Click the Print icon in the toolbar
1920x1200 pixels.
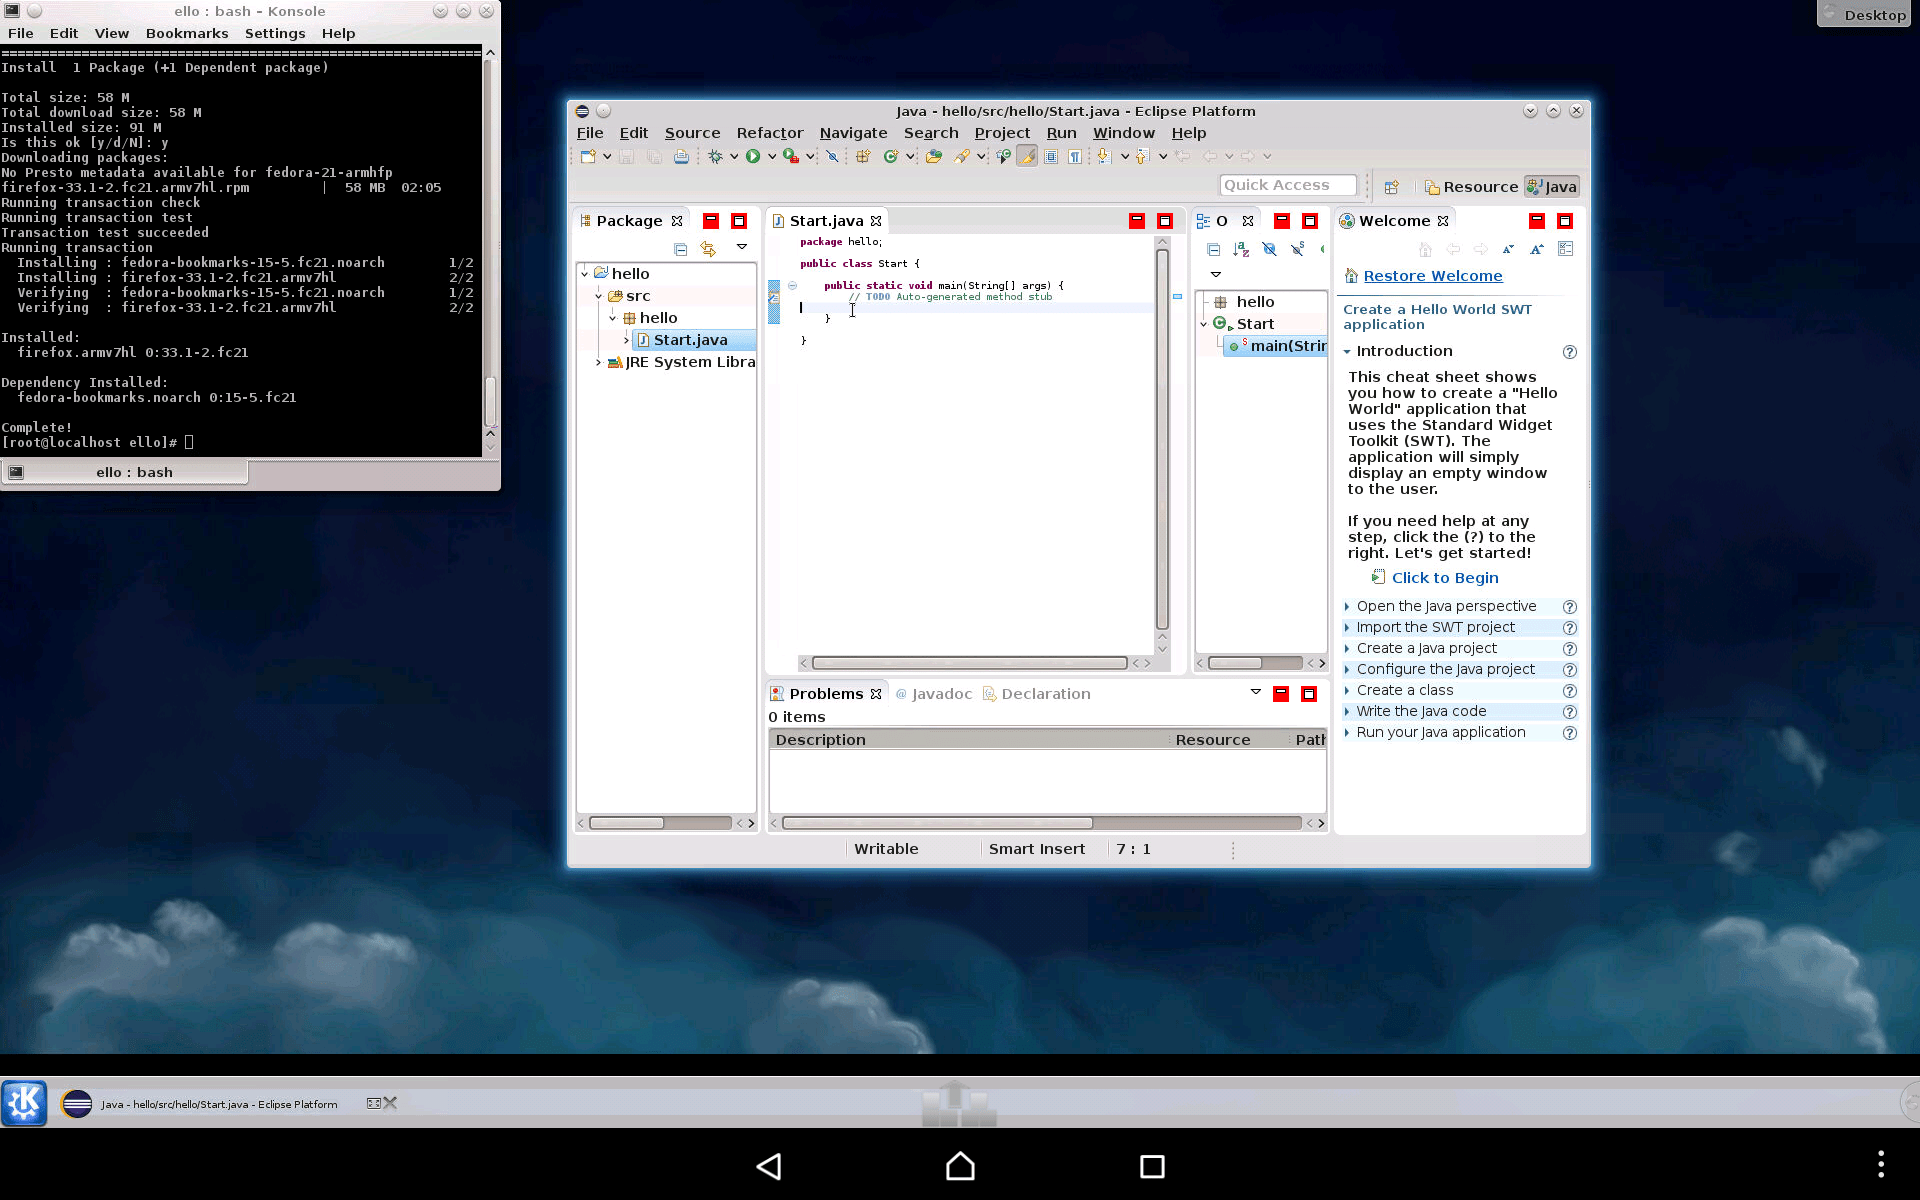pos(681,156)
